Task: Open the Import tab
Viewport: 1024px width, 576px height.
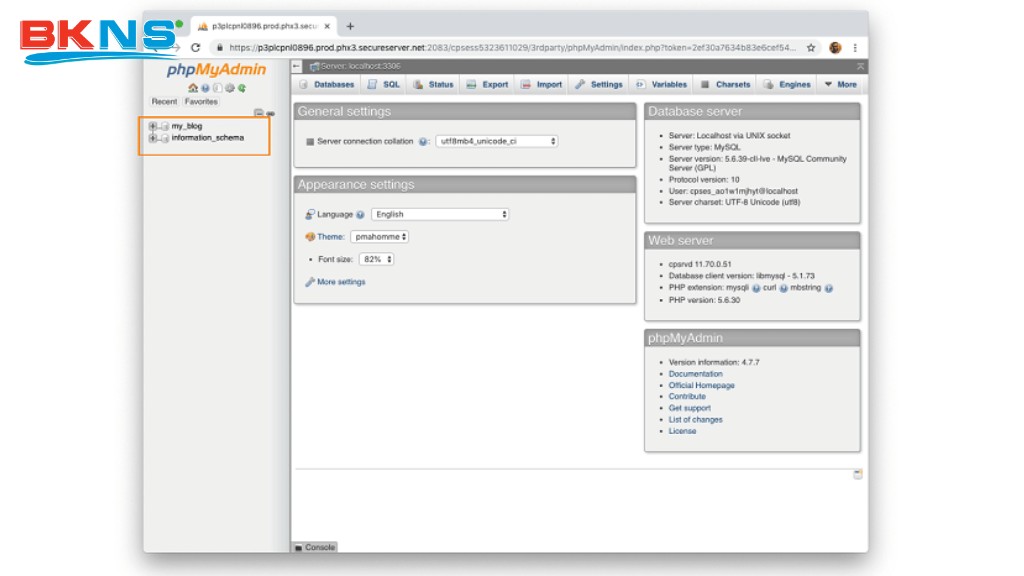Action: pyautogui.click(x=542, y=85)
